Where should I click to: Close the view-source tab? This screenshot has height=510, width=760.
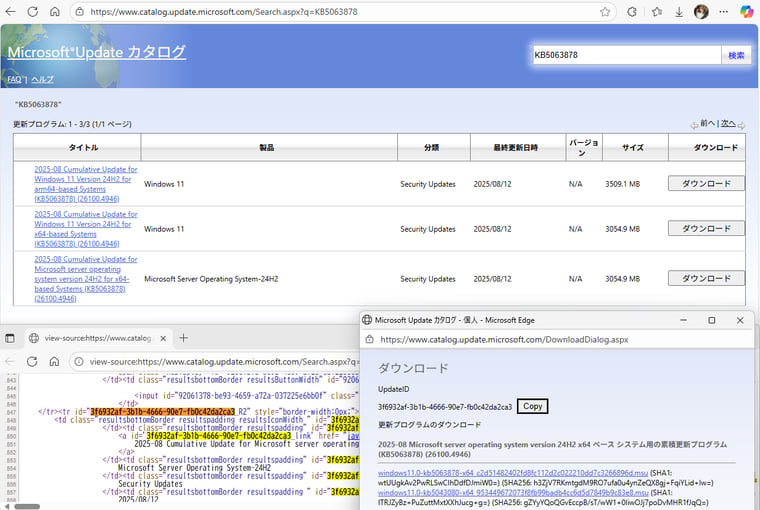pyautogui.click(x=163, y=338)
